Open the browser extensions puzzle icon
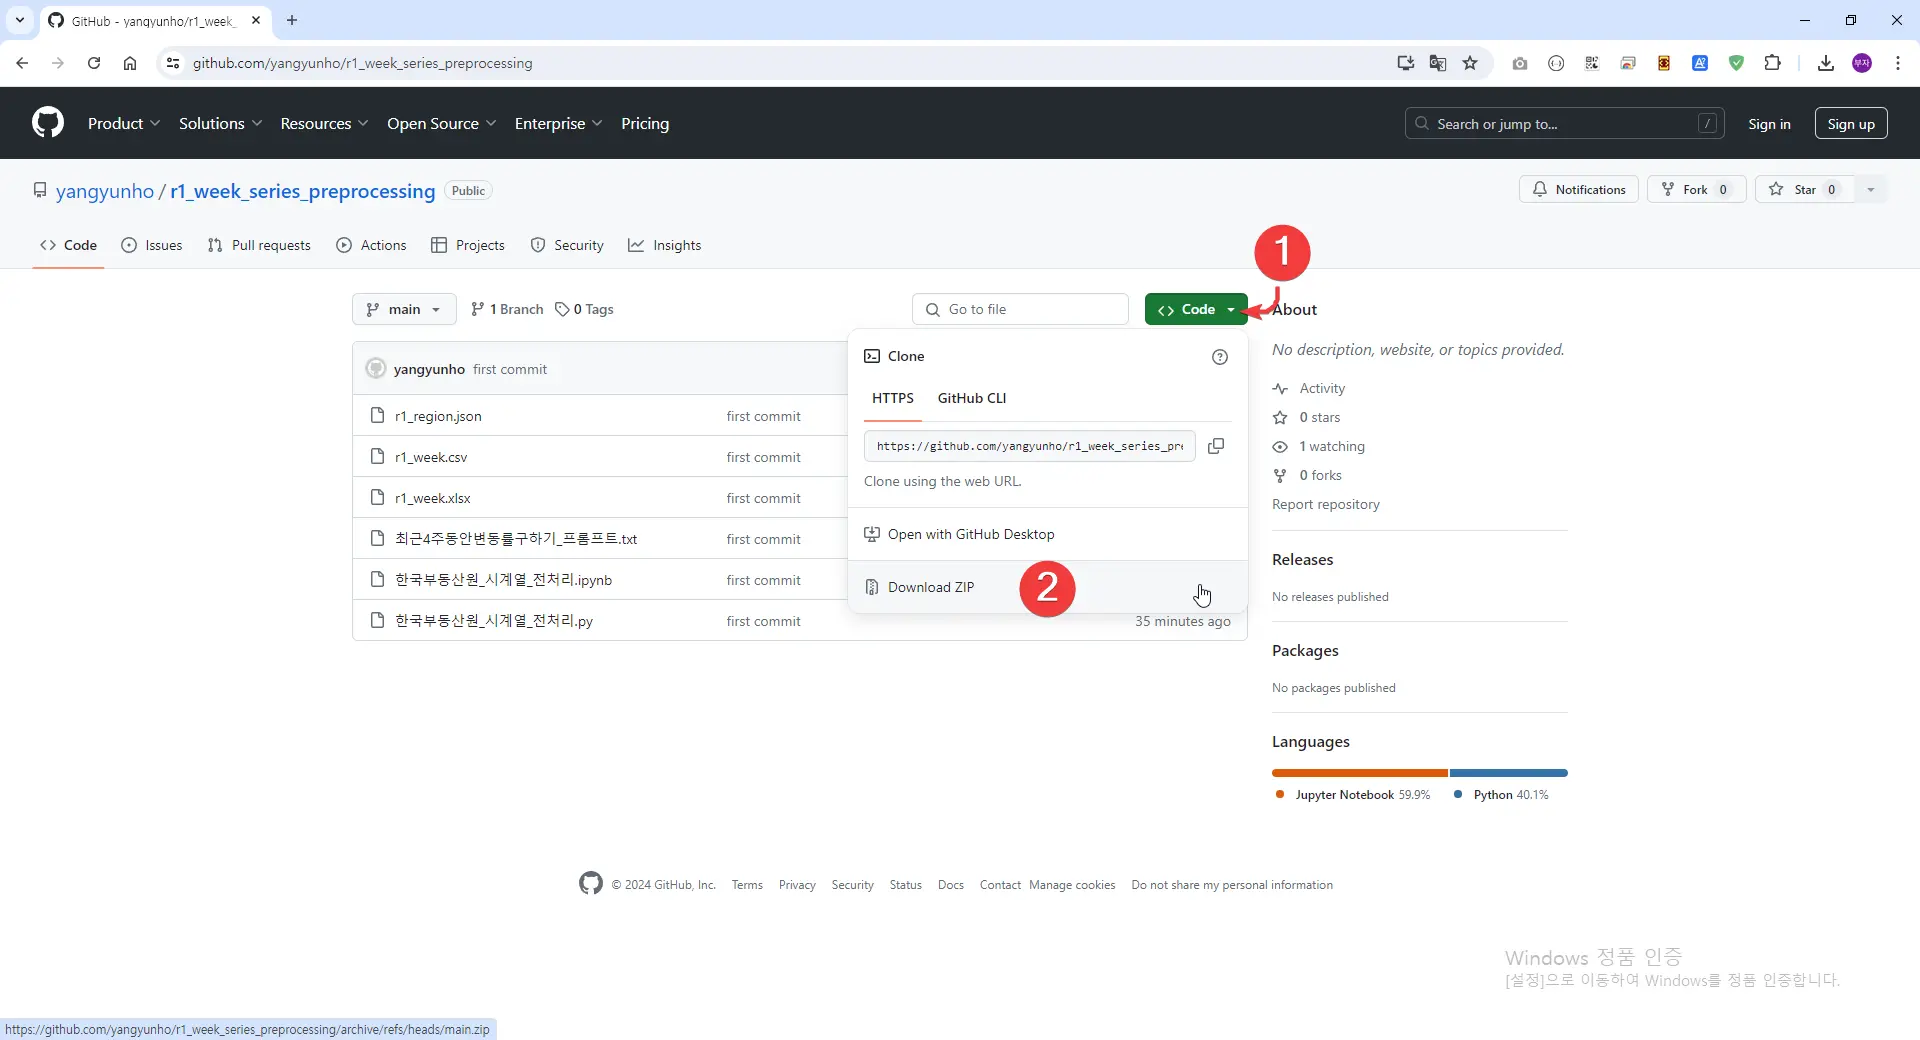 pyautogui.click(x=1773, y=63)
